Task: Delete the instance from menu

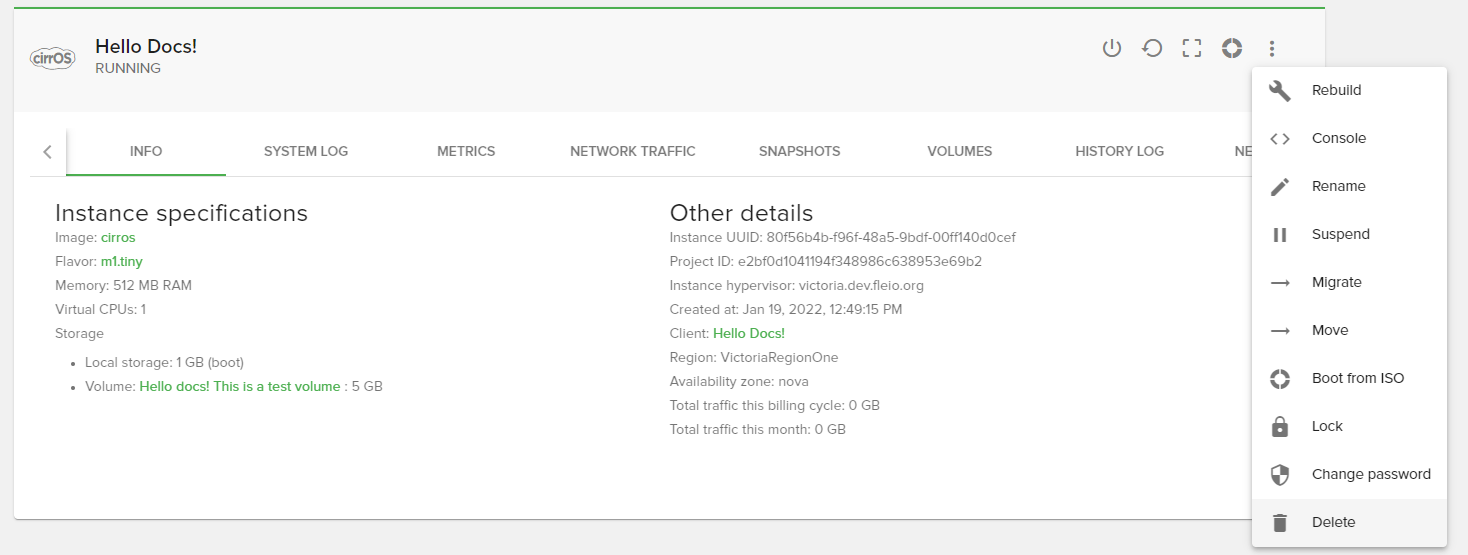Action: [1333, 522]
